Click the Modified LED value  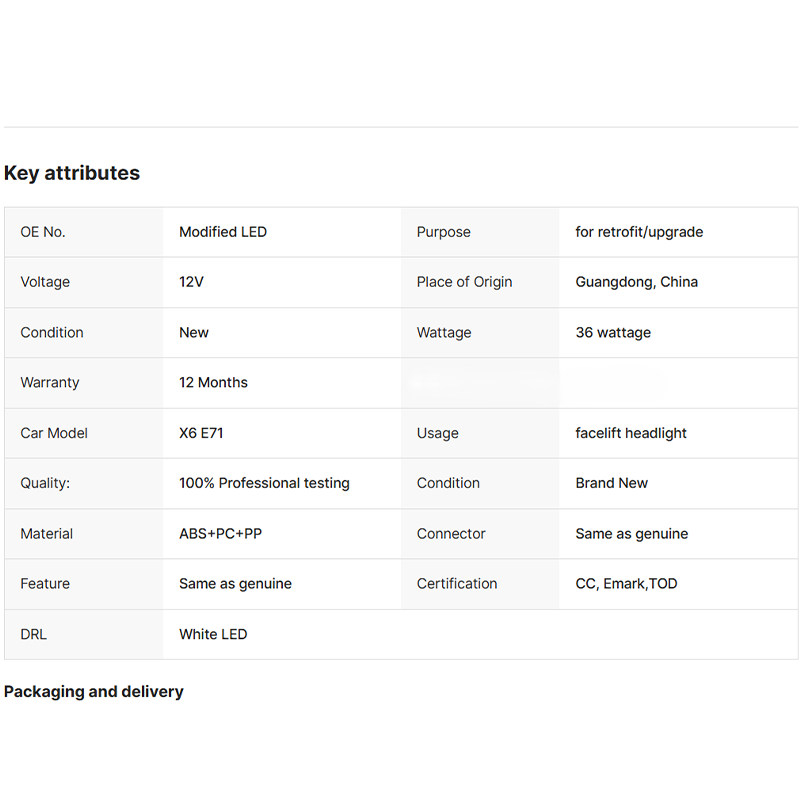pos(223,232)
